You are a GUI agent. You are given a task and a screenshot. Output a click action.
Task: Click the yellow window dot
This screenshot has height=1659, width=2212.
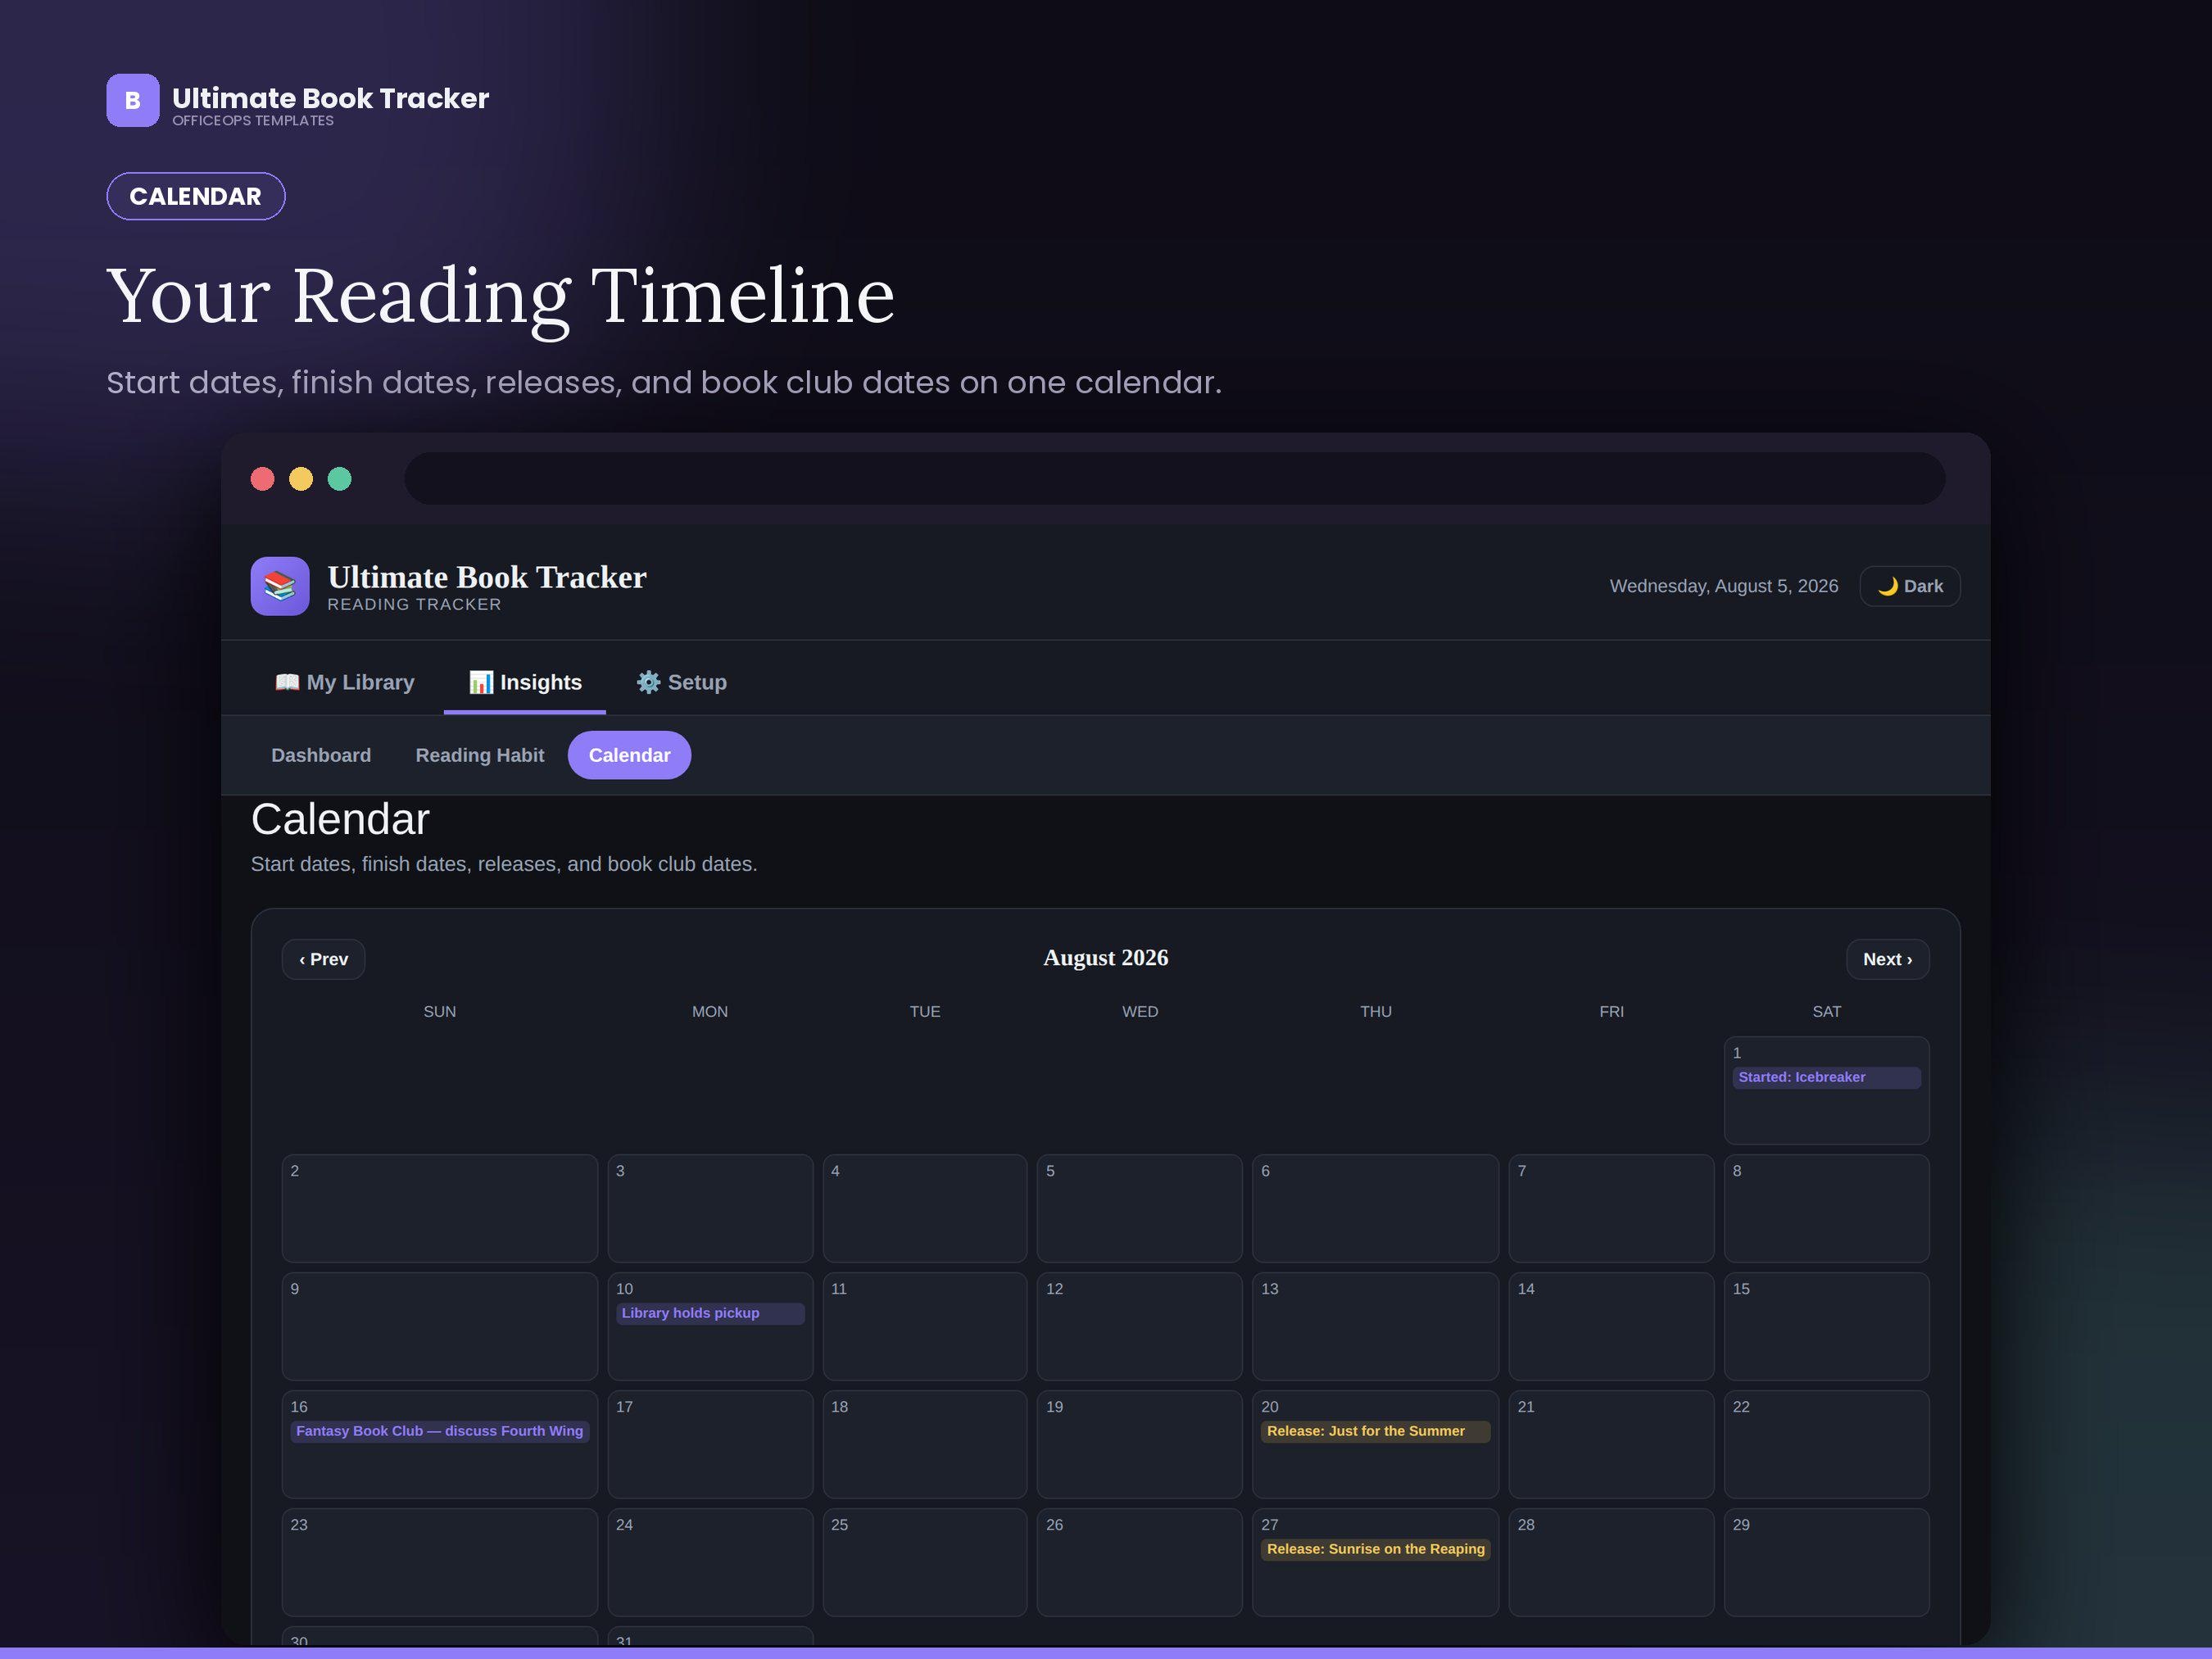(301, 479)
